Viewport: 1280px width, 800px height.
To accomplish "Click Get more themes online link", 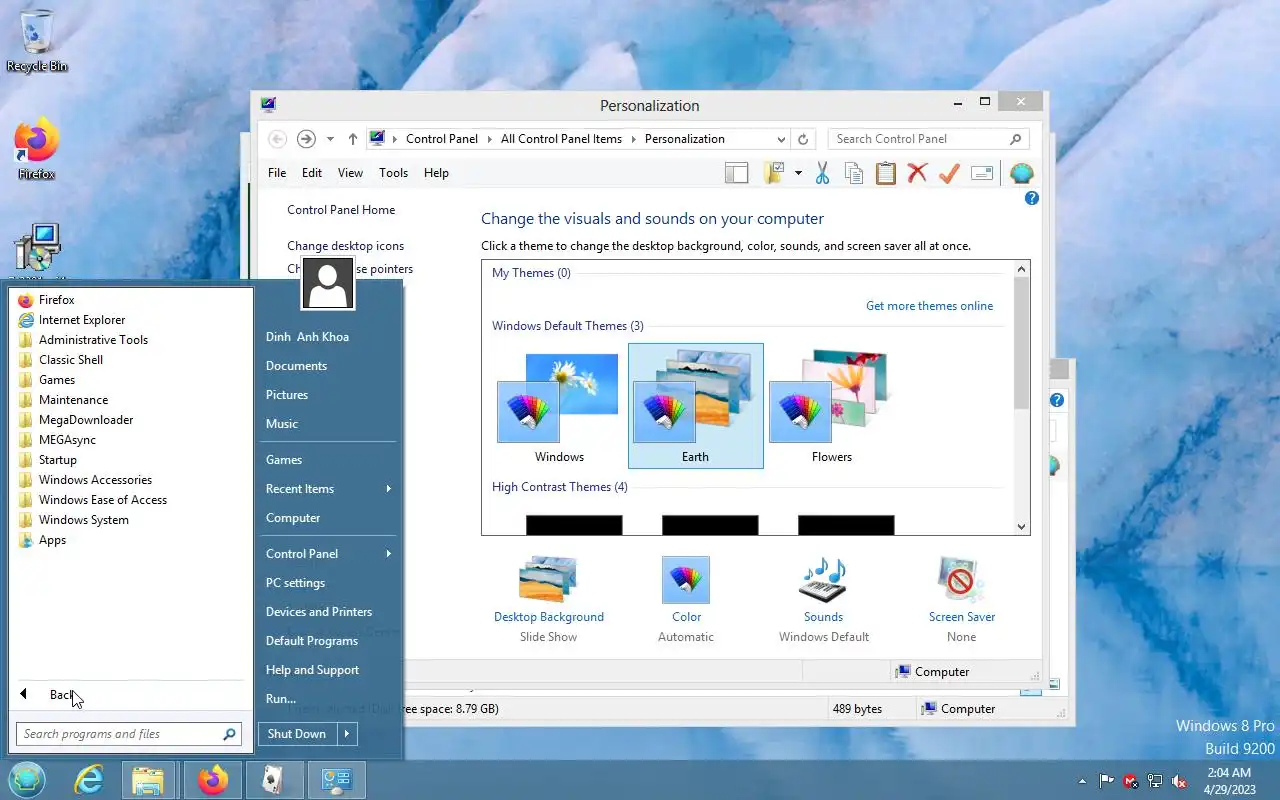I will [x=929, y=306].
